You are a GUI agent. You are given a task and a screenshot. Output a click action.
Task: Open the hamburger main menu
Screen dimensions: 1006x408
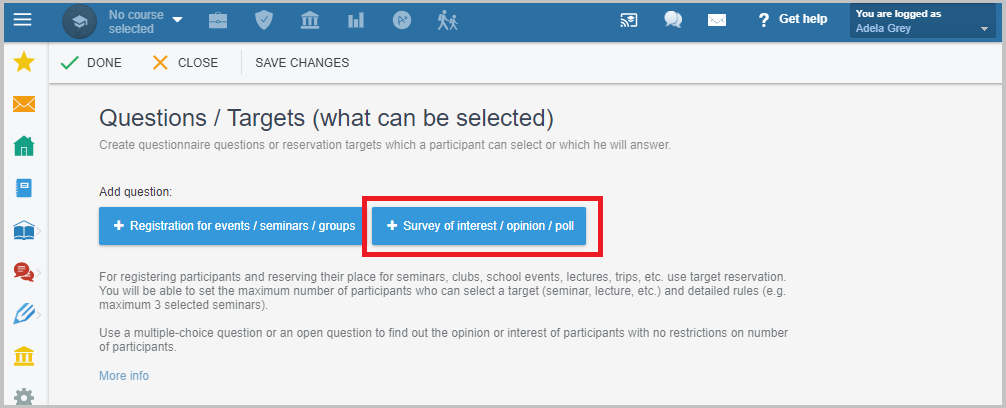click(22, 21)
